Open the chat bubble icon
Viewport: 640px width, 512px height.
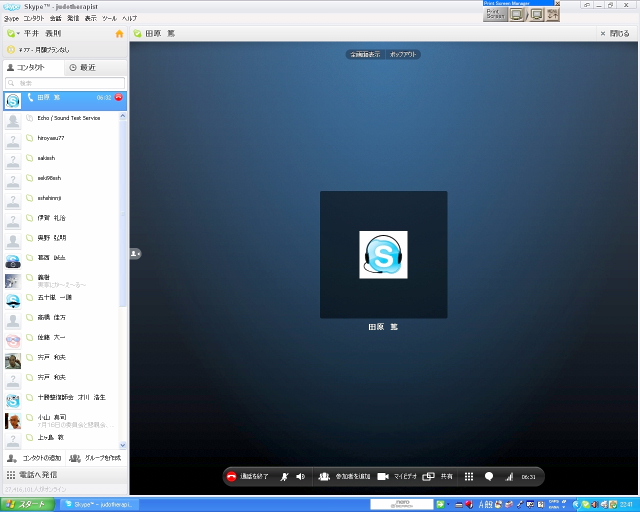(x=489, y=477)
